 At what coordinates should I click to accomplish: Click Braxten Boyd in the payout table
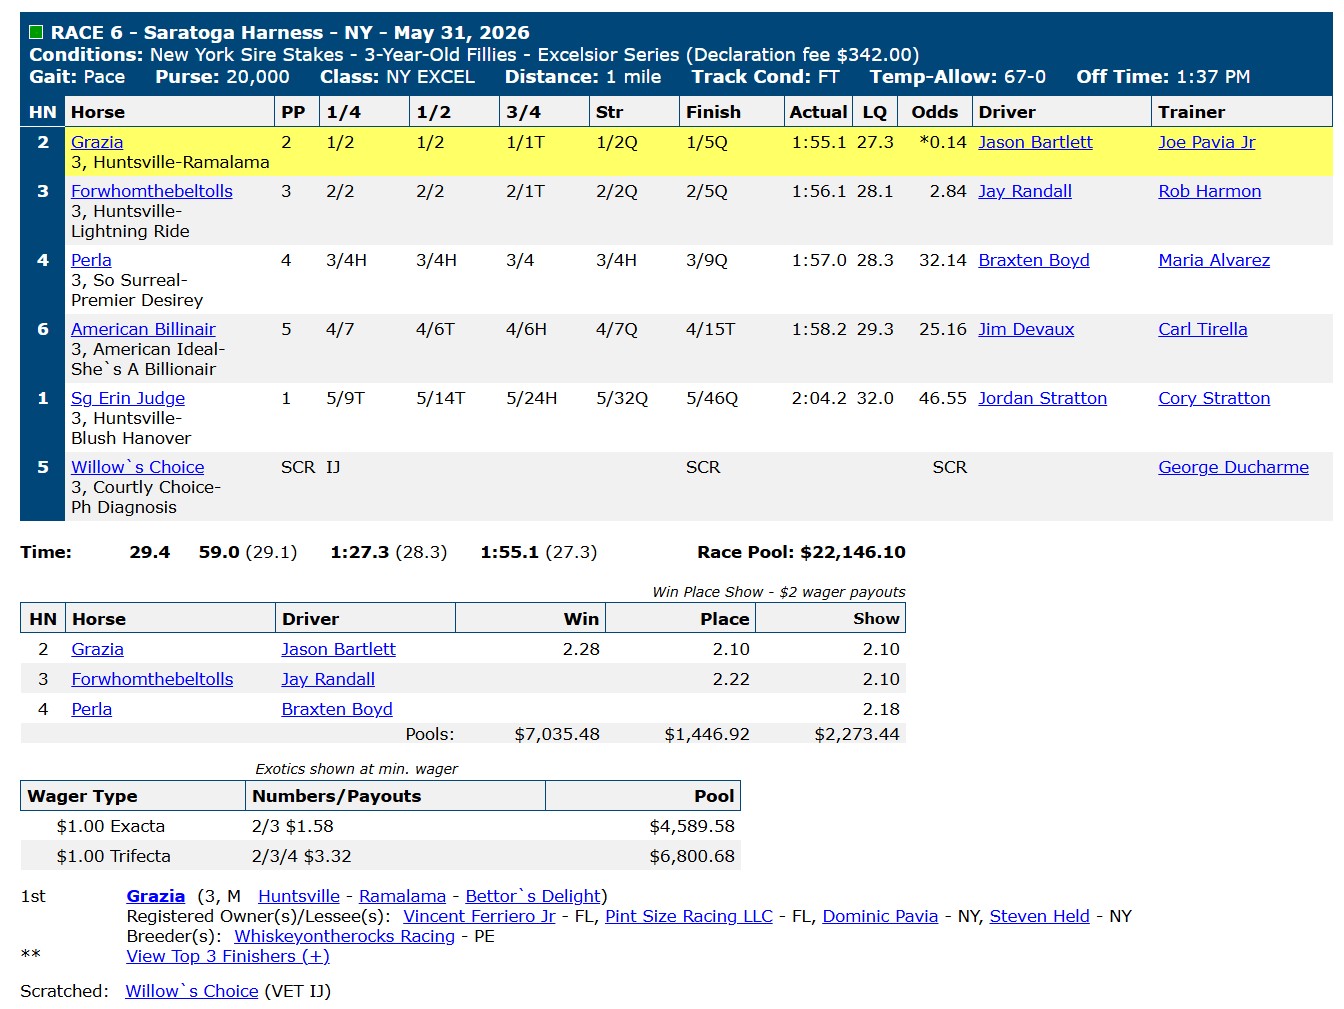point(337,709)
